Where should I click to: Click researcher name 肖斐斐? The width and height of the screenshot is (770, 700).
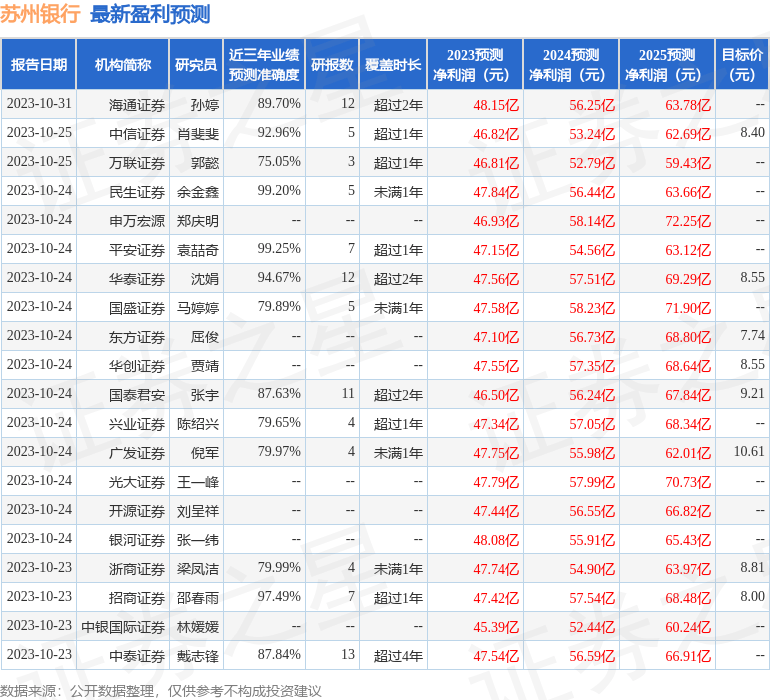198,134
